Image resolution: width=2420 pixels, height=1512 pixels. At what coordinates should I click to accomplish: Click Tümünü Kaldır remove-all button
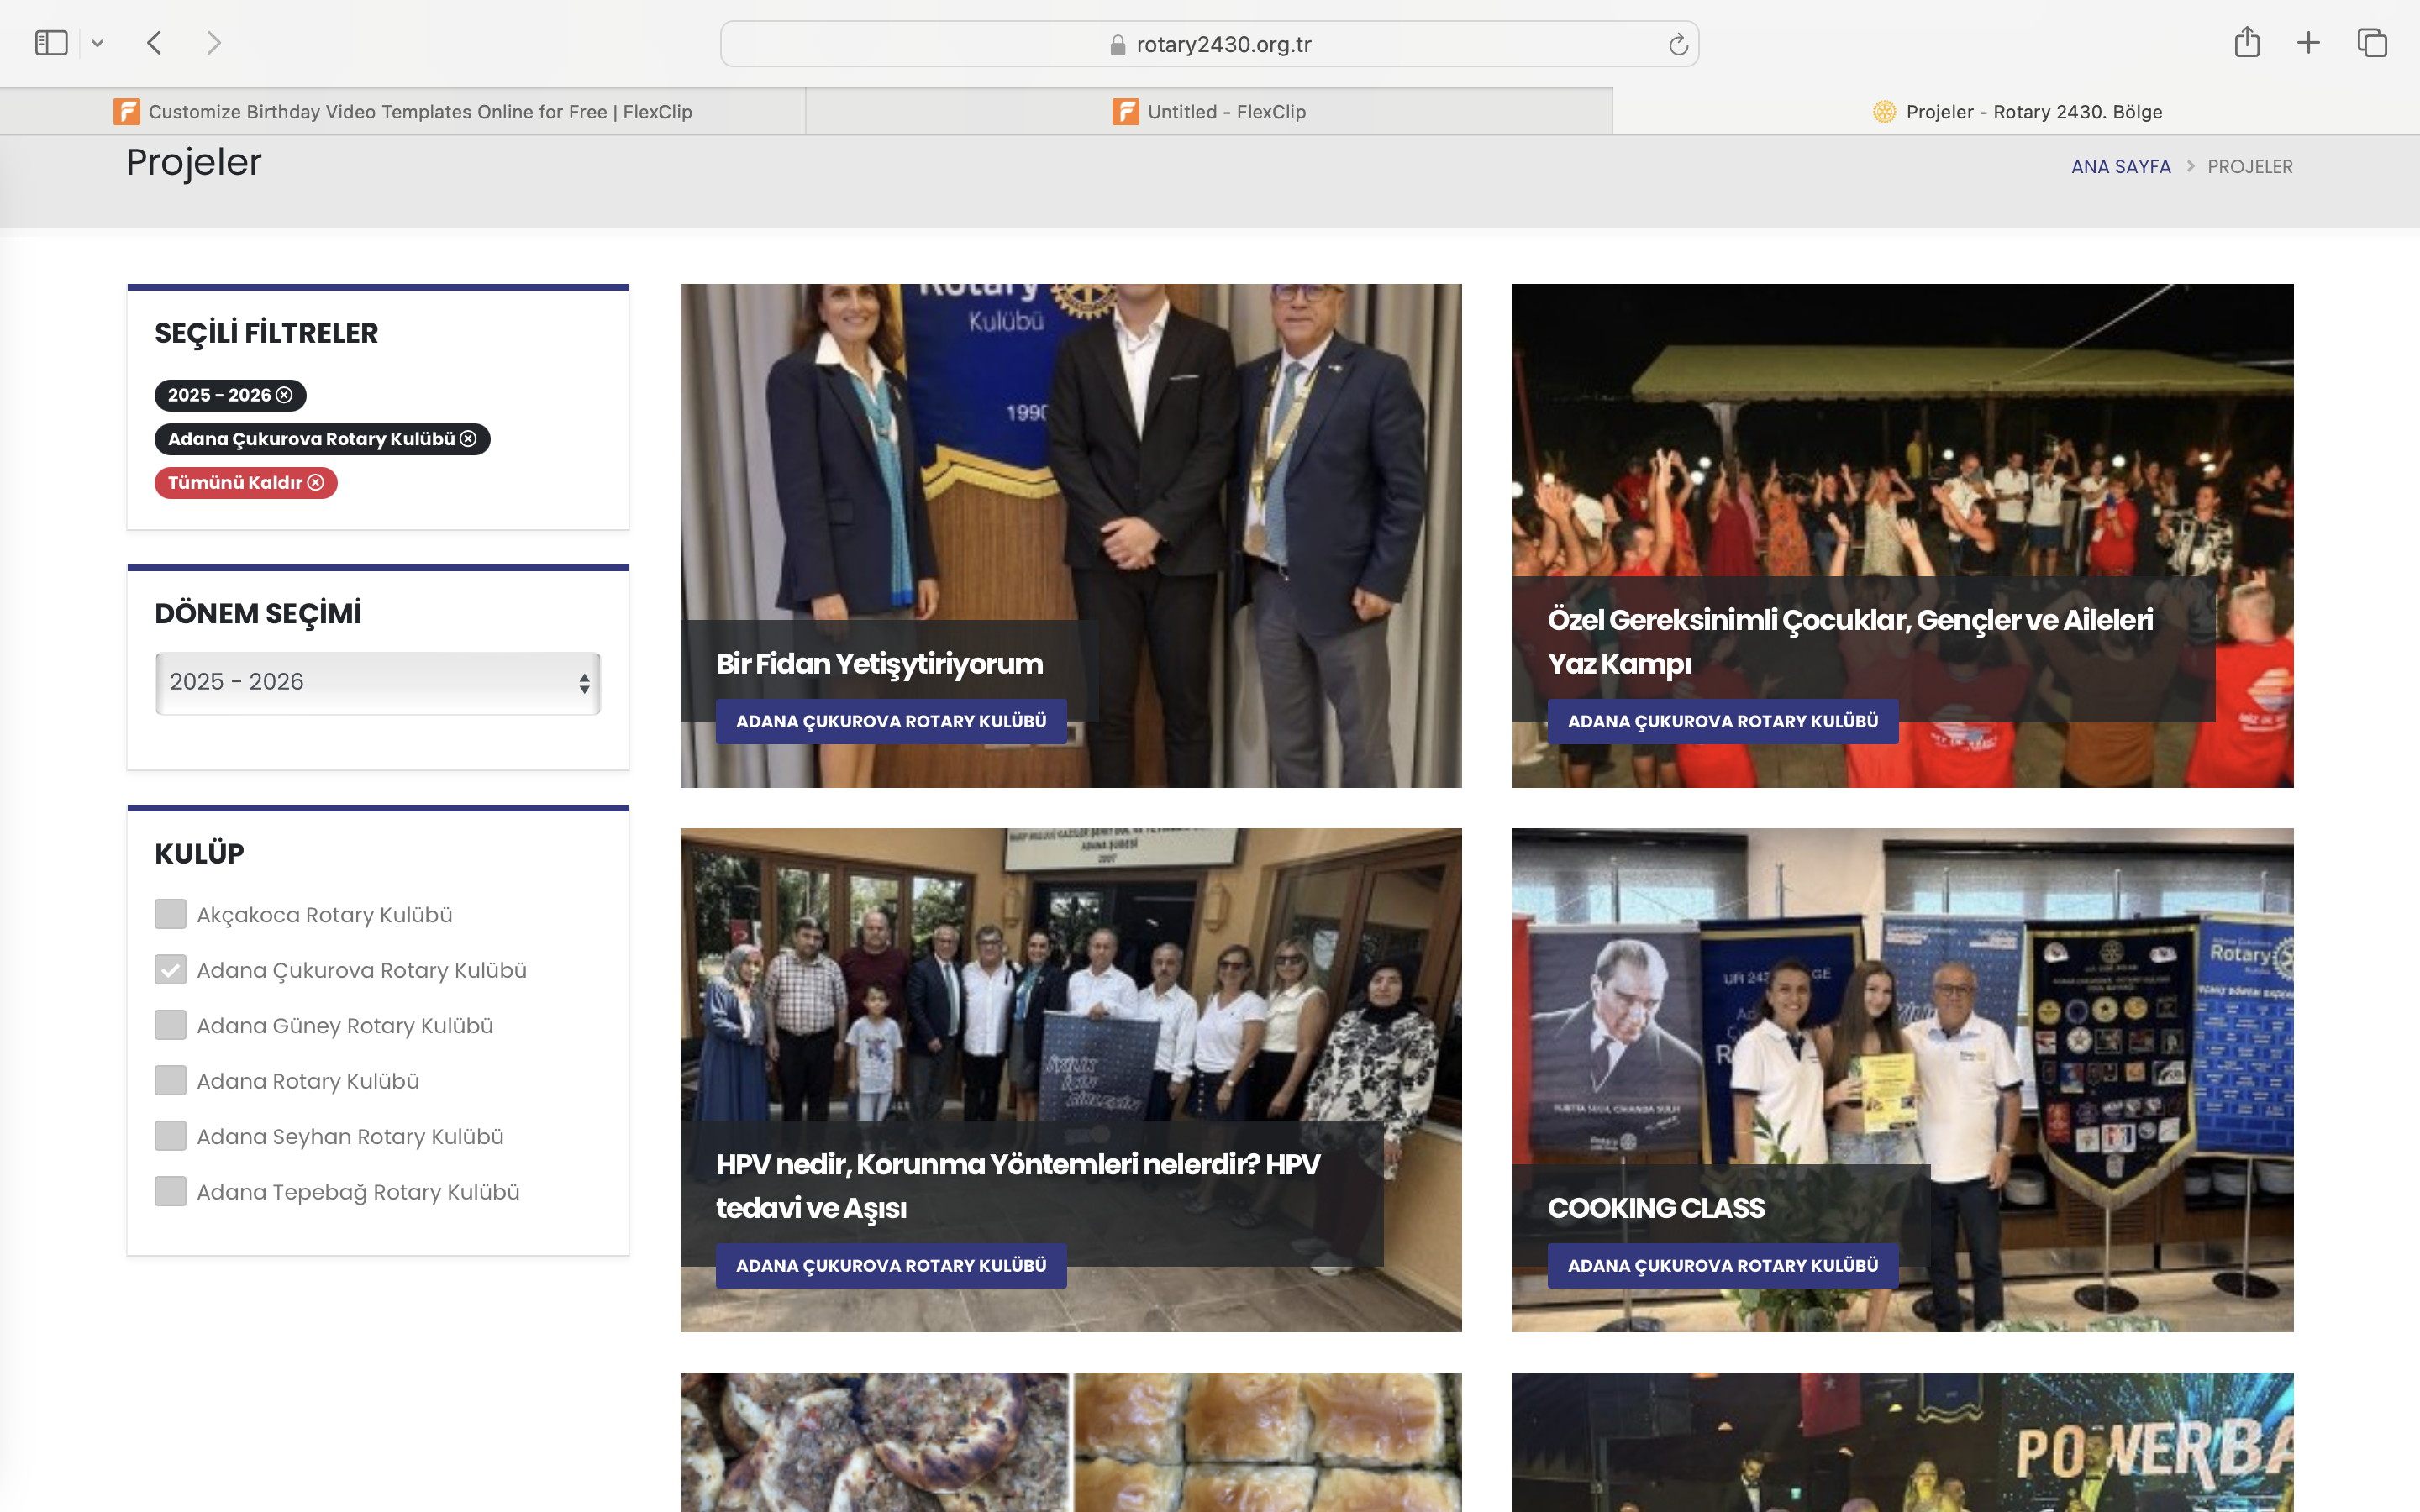coord(245,483)
